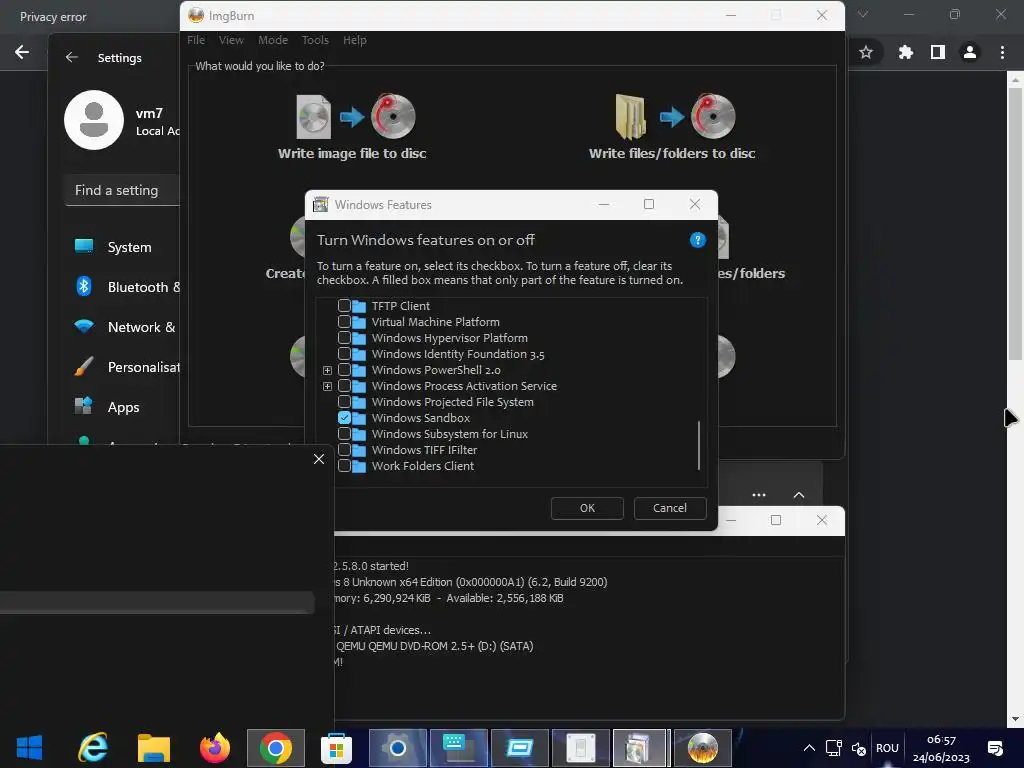Open the ImgBurn Help menu
The width and height of the screenshot is (1024, 768).
[x=355, y=40]
